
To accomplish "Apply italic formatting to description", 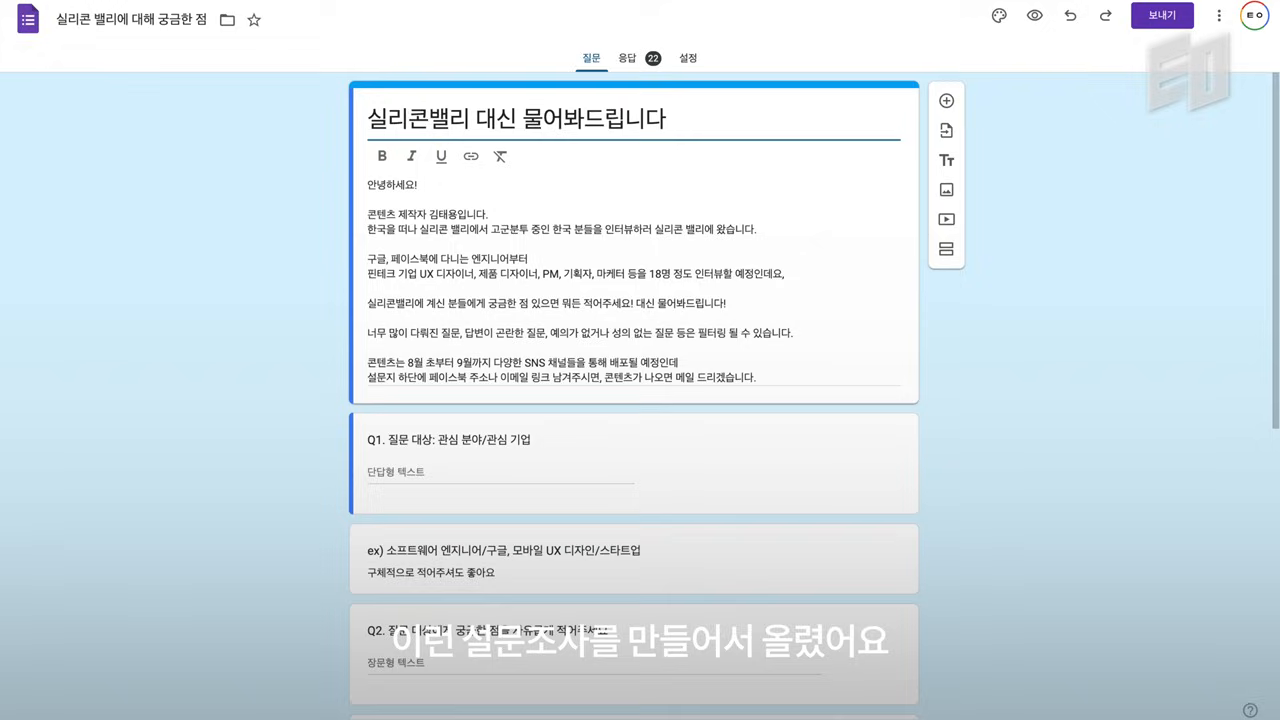I will [411, 156].
